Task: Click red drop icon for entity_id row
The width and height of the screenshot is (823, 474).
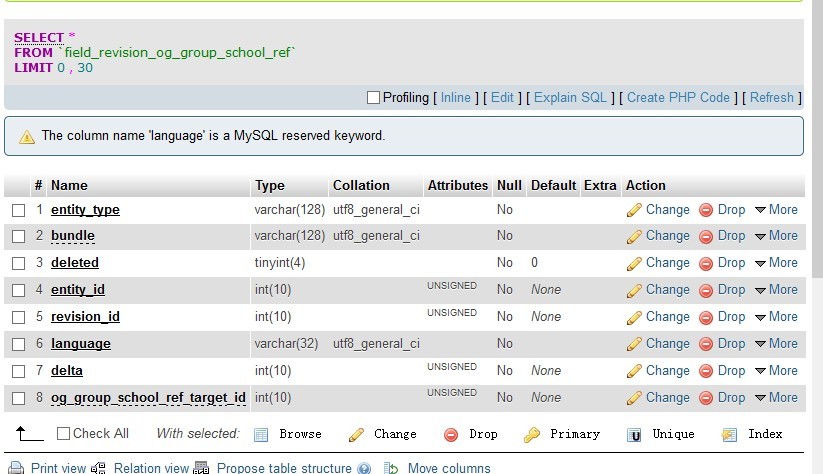Action: [x=706, y=290]
